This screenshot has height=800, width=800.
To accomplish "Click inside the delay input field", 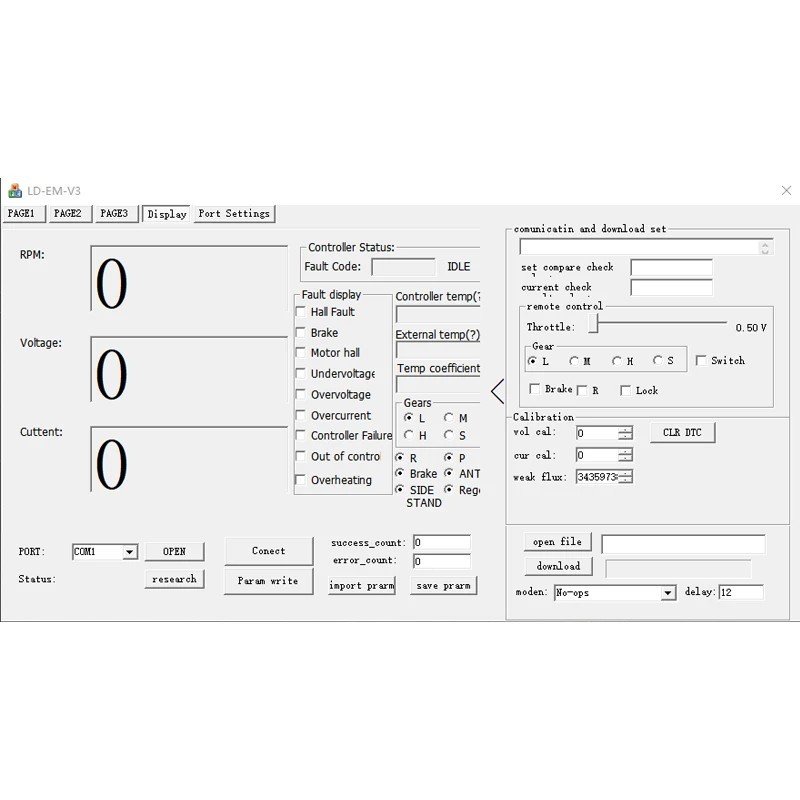I will click(x=740, y=591).
